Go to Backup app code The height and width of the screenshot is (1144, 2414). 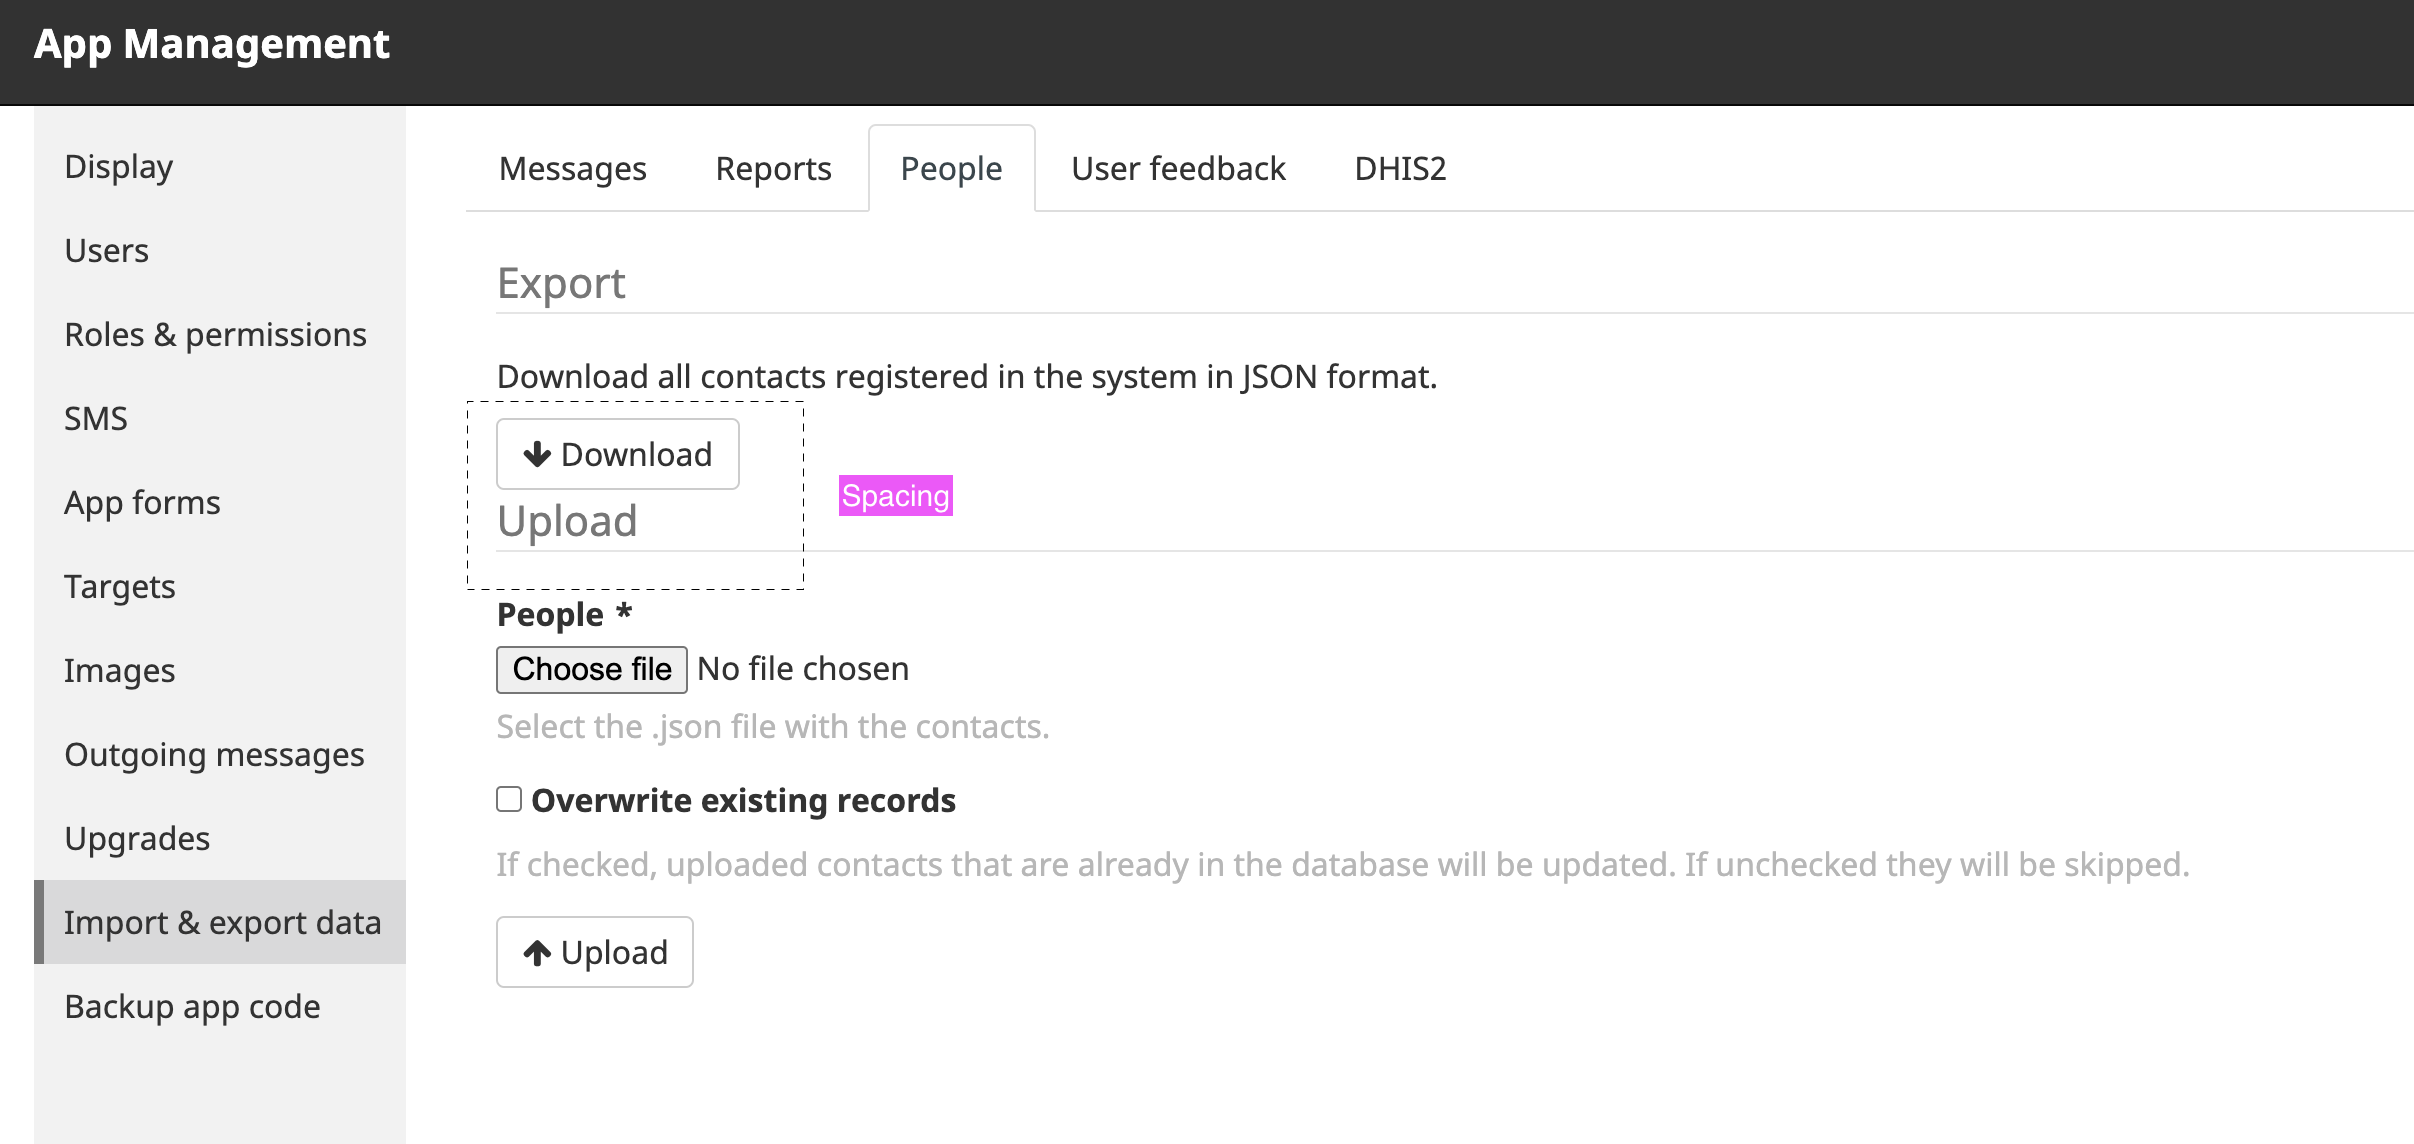[192, 1006]
